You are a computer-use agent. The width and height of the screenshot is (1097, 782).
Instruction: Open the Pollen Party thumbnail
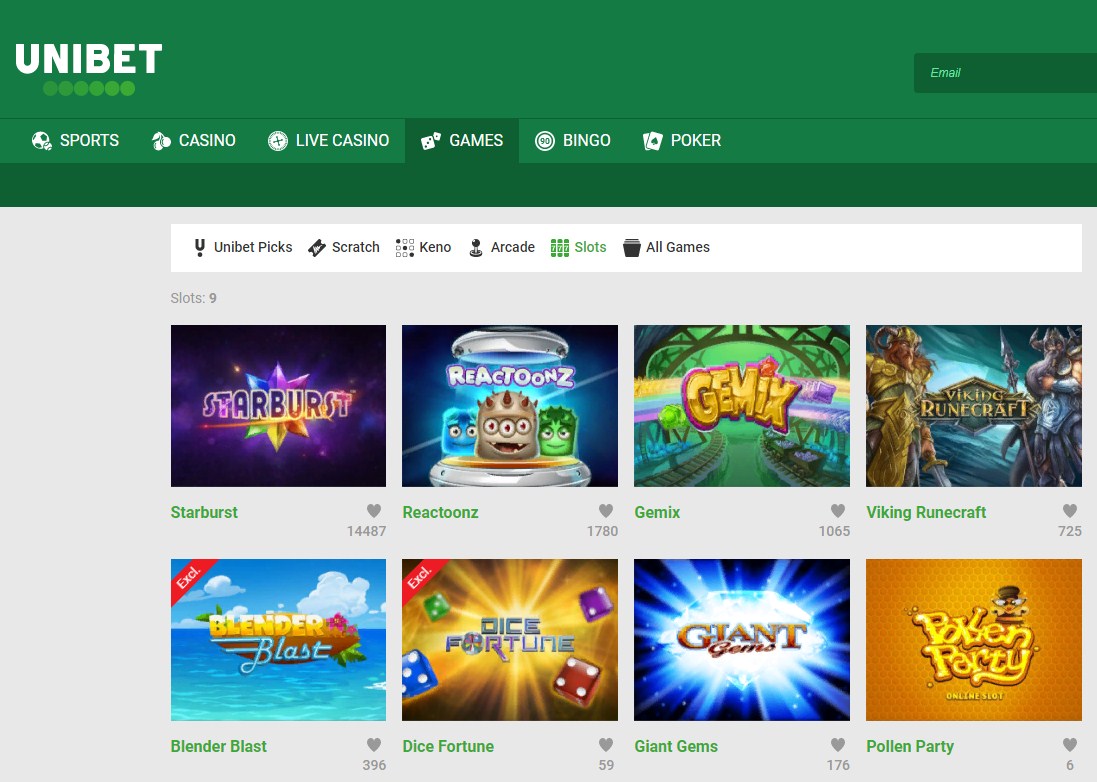coord(974,639)
